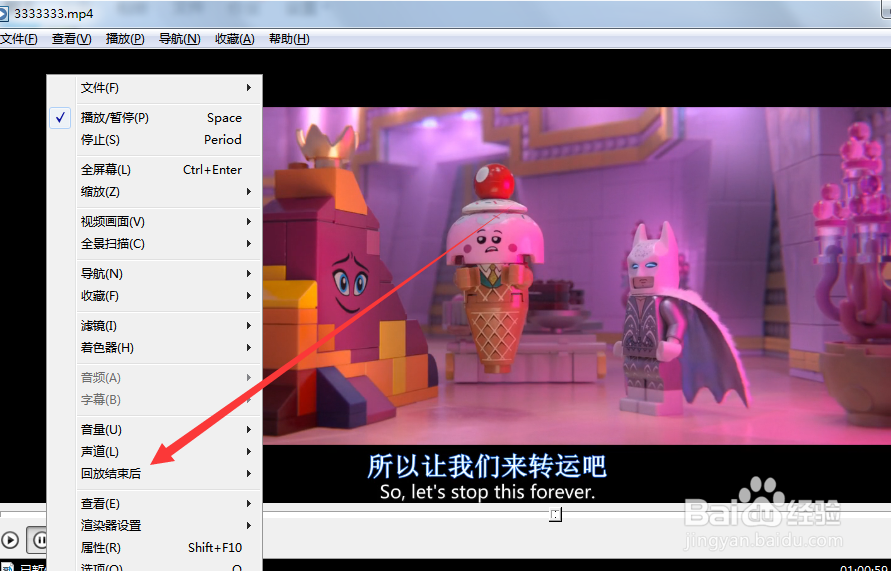
Task: Click the seek bar position thumb
Action: coord(555,515)
